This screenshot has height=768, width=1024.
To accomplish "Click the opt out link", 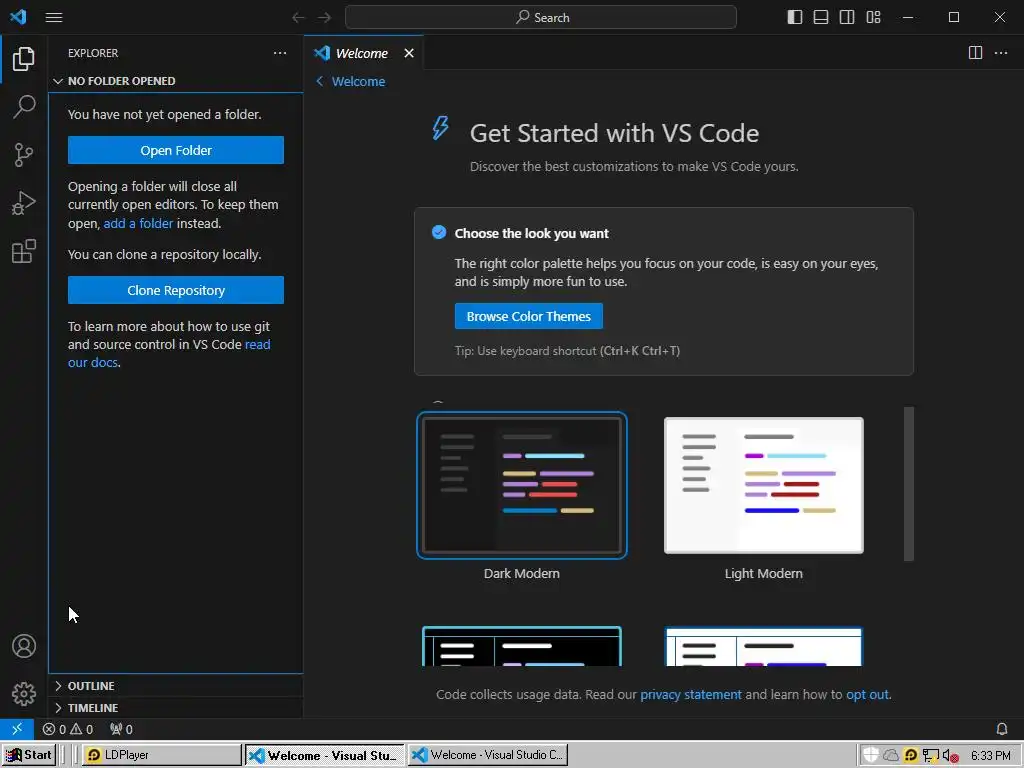I will coord(867,694).
